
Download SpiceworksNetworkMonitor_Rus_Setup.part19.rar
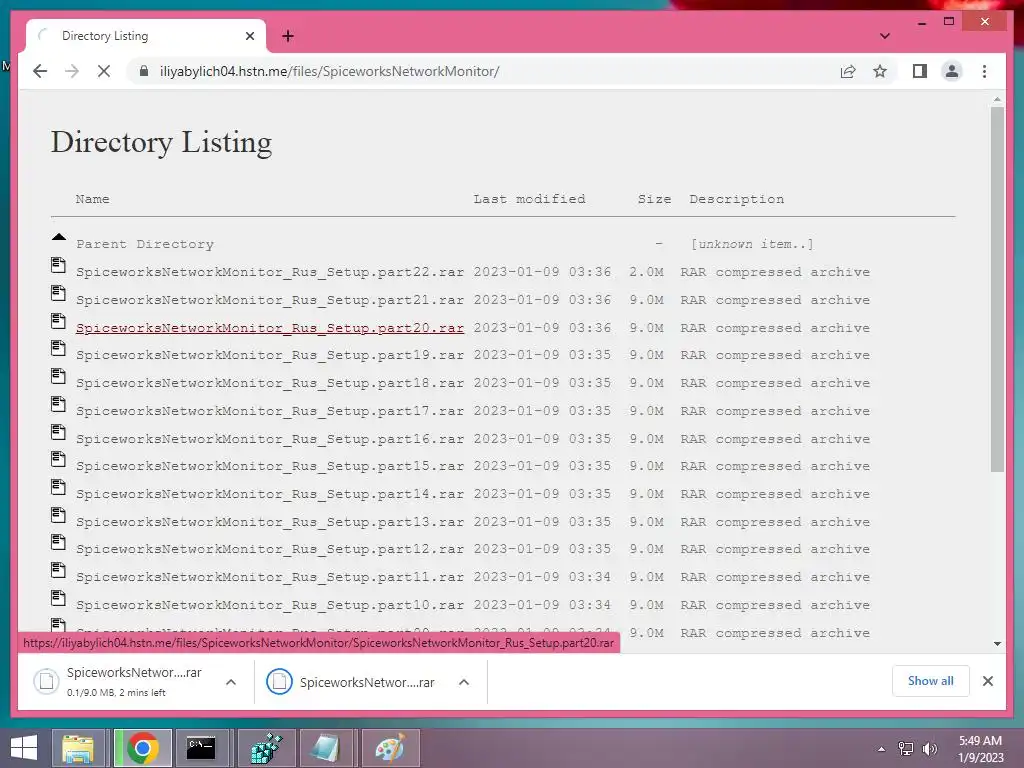[x=270, y=355]
